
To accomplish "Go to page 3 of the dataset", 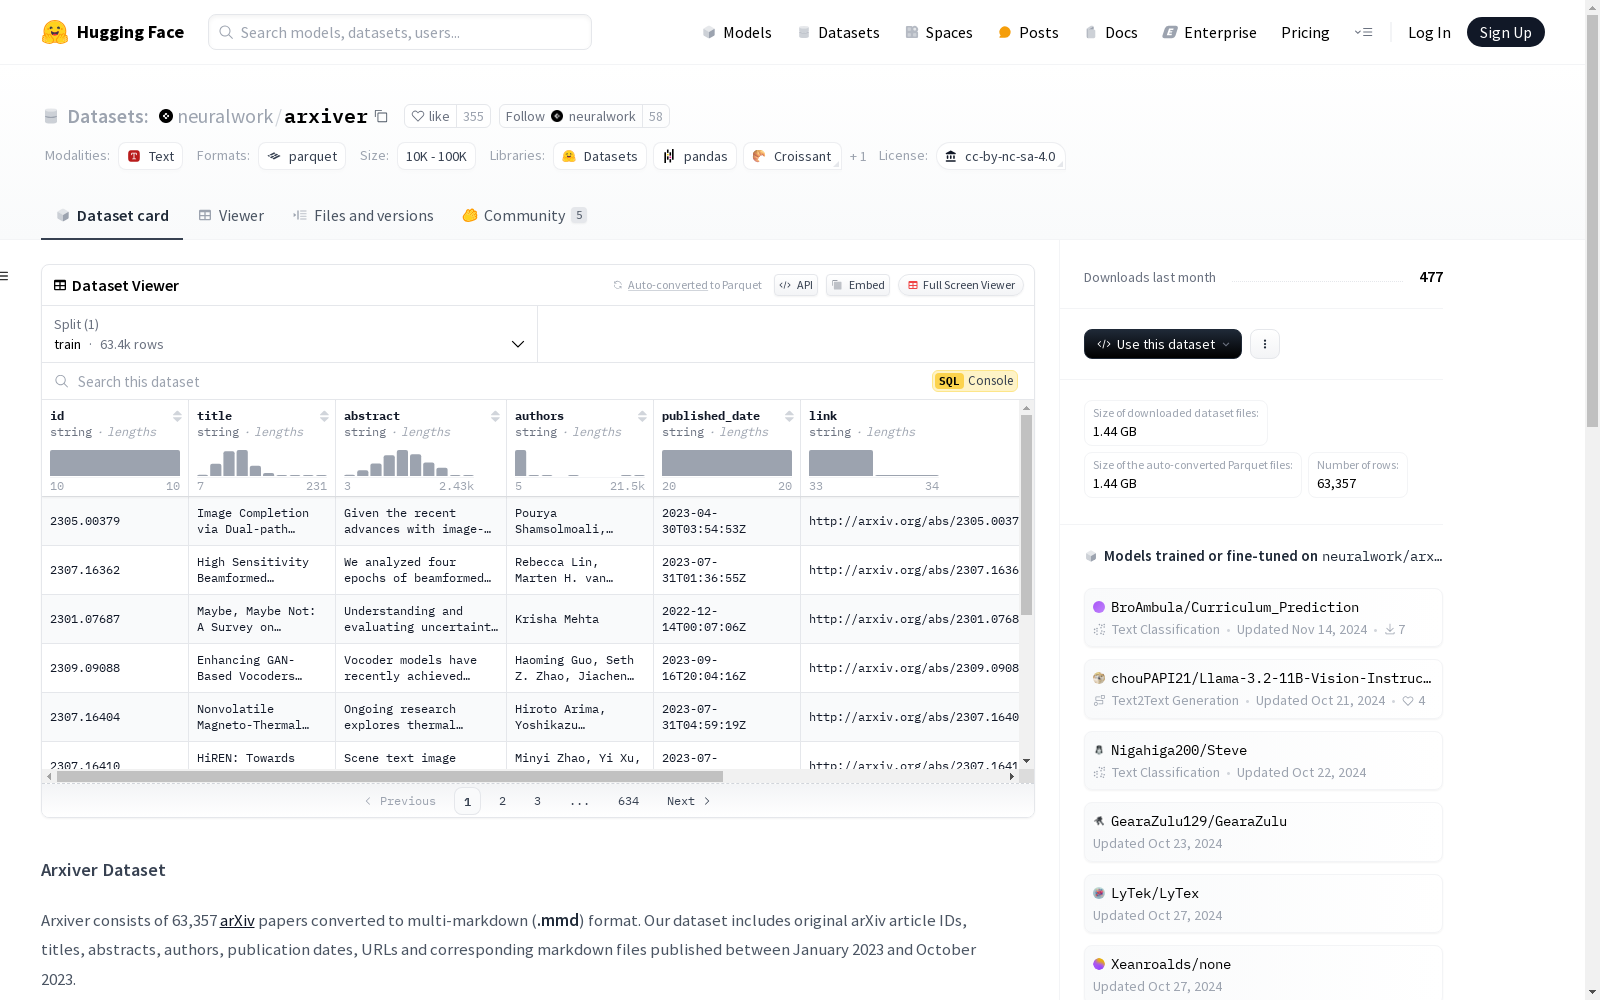I will point(537,801).
